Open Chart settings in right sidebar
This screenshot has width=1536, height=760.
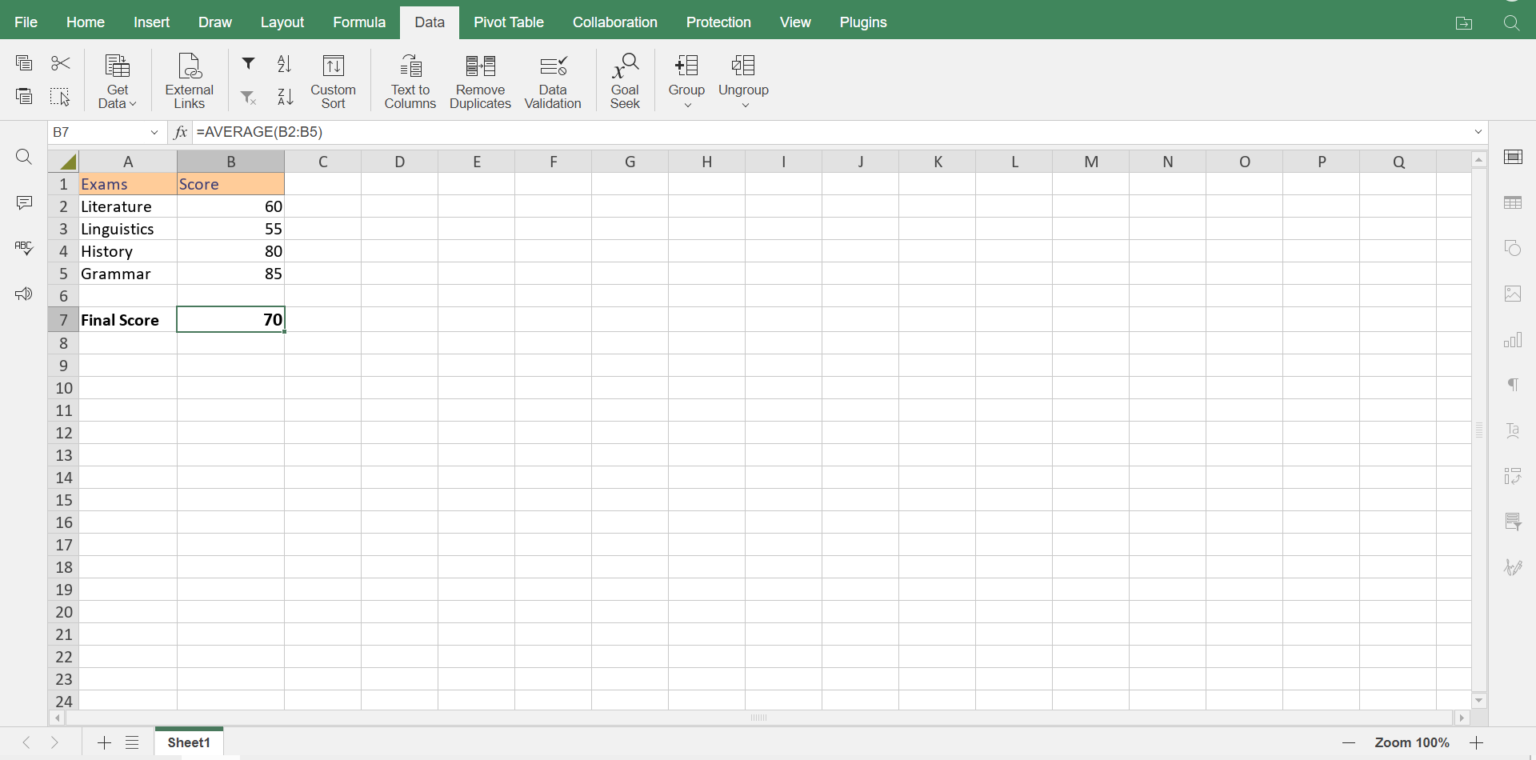click(x=1513, y=340)
